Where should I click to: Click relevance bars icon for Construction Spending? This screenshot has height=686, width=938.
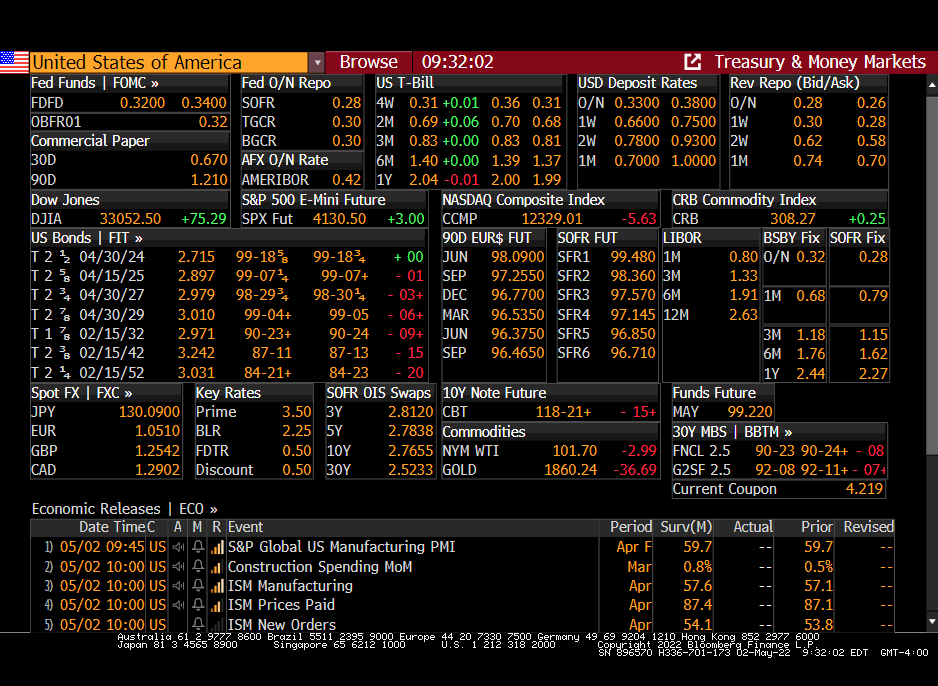(217, 566)
